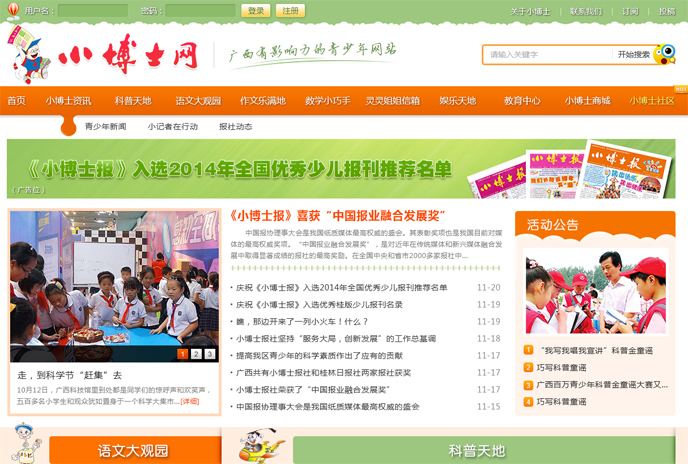Focus the keyword search input field
This screenshot has height=464, width=688.
click(x=546, y=54)
